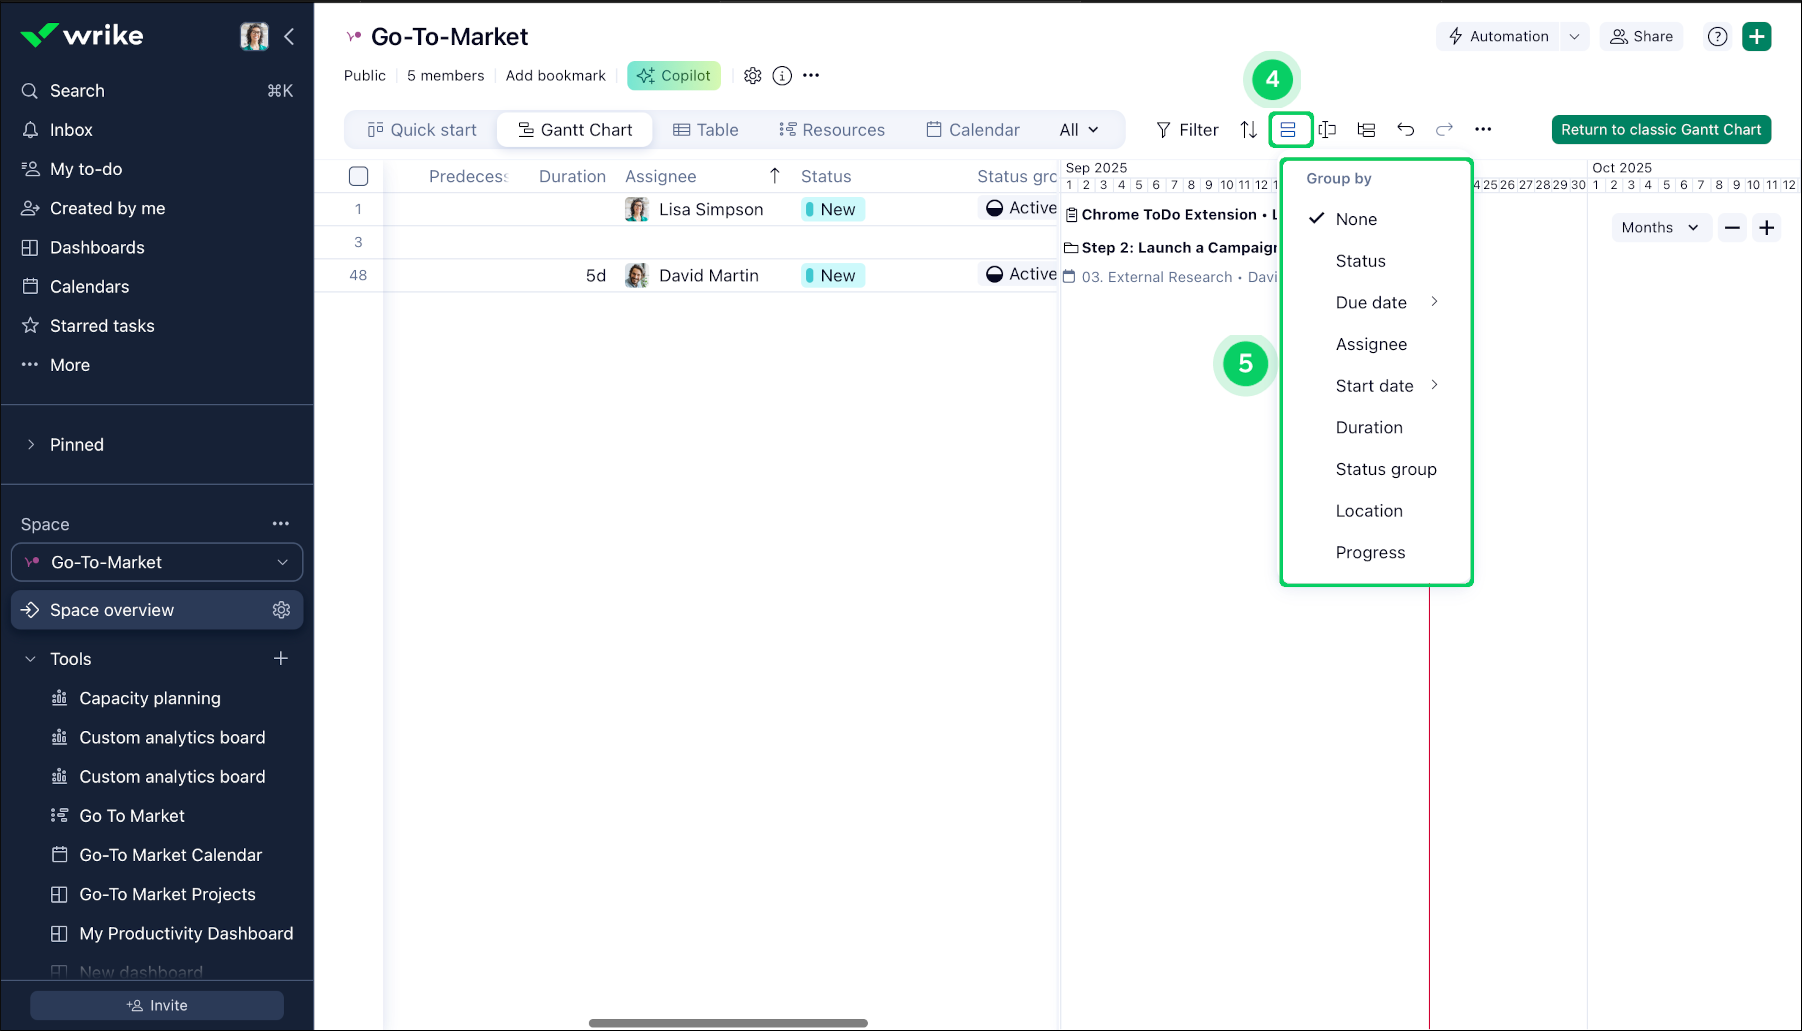This screenshot has width=1802, height=1031.
Task: Open project settings gear icon
Action: 753,75
